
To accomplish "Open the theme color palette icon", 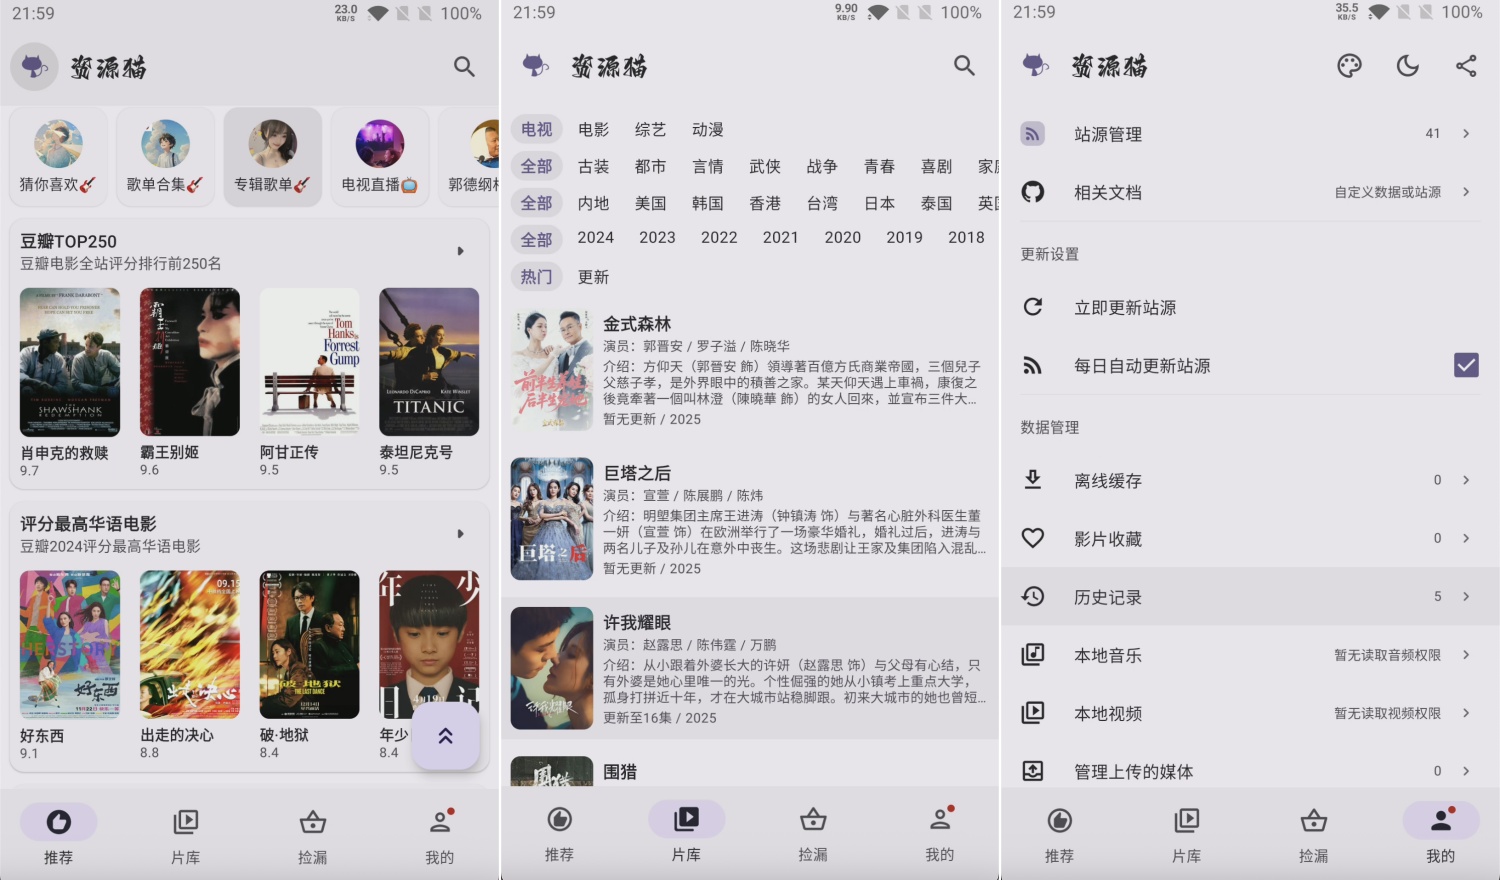I will (1349, 66).
